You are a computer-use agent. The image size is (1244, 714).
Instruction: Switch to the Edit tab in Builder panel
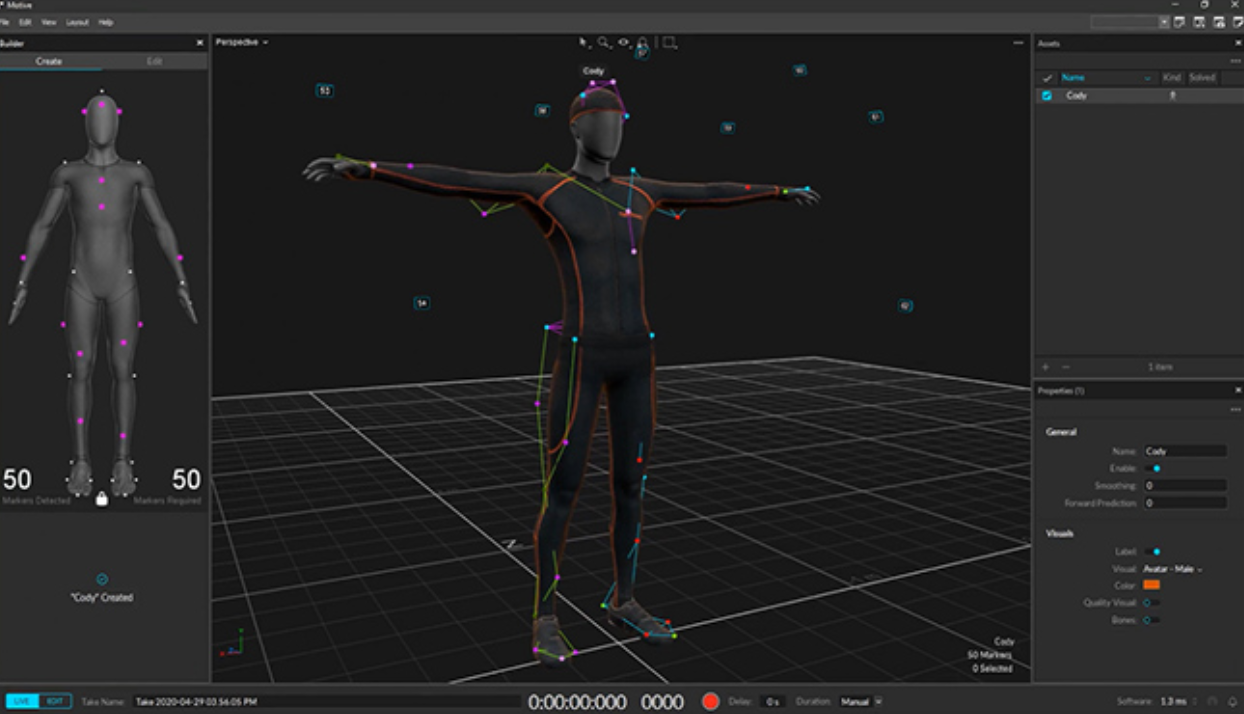[x=155, y=61]
